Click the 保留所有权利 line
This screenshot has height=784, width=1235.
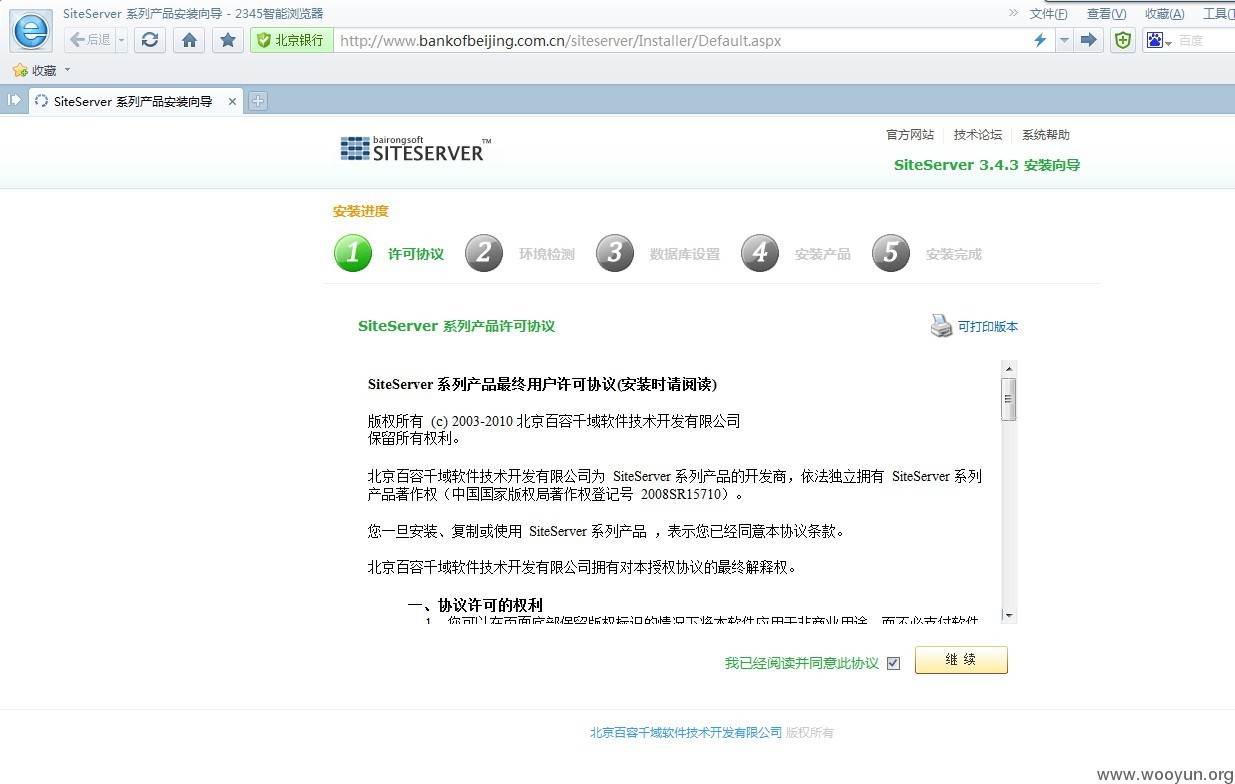coord(414,438)
